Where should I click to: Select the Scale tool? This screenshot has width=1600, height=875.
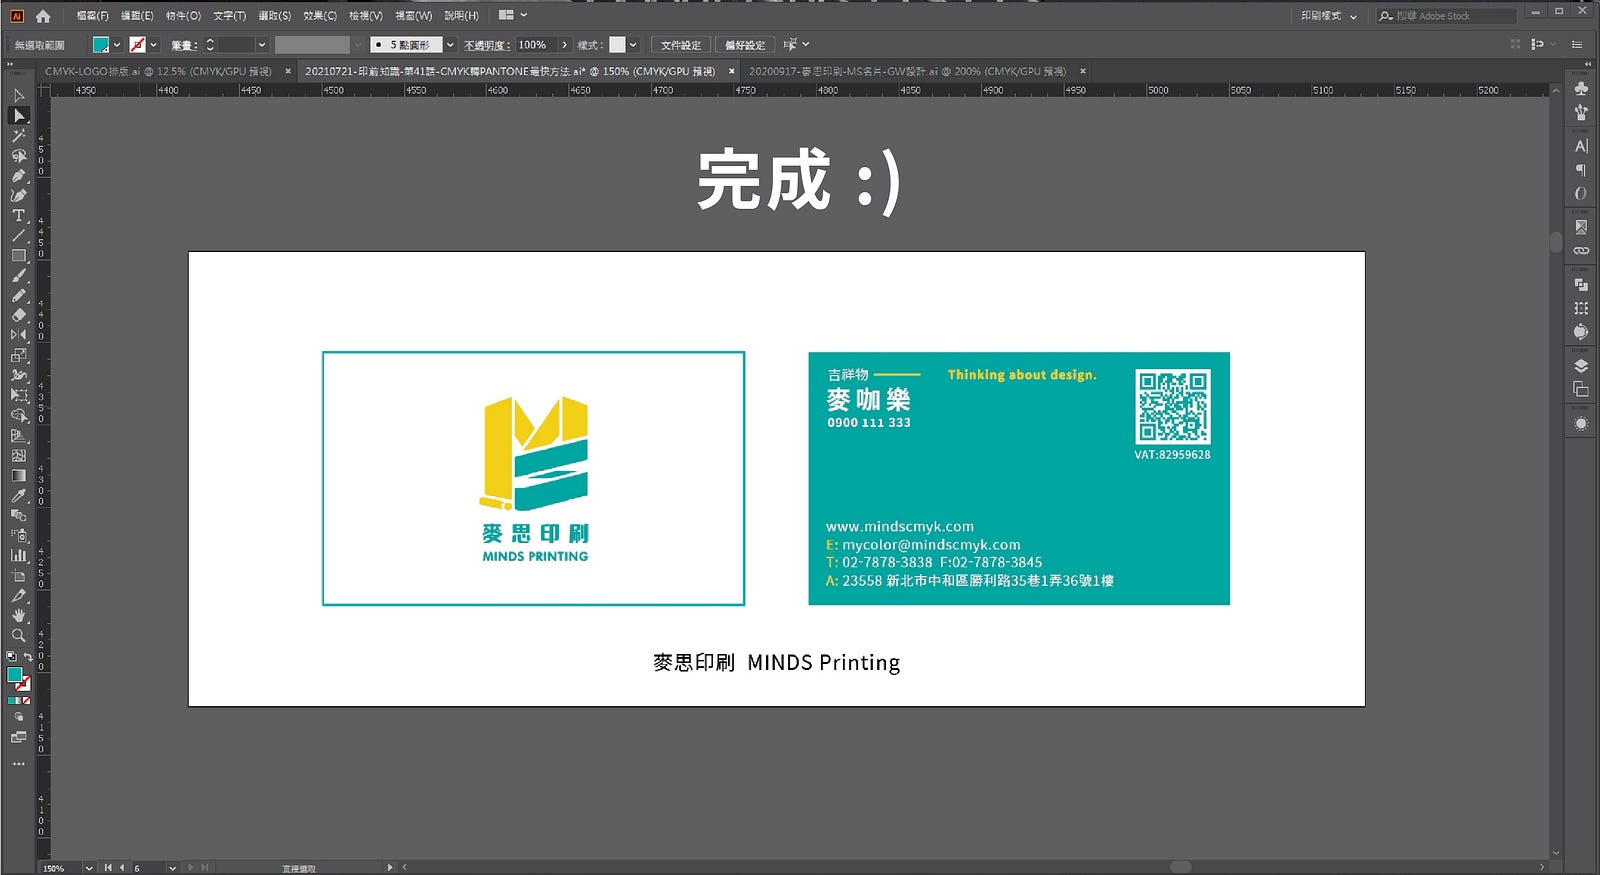[x=18, y=355]
